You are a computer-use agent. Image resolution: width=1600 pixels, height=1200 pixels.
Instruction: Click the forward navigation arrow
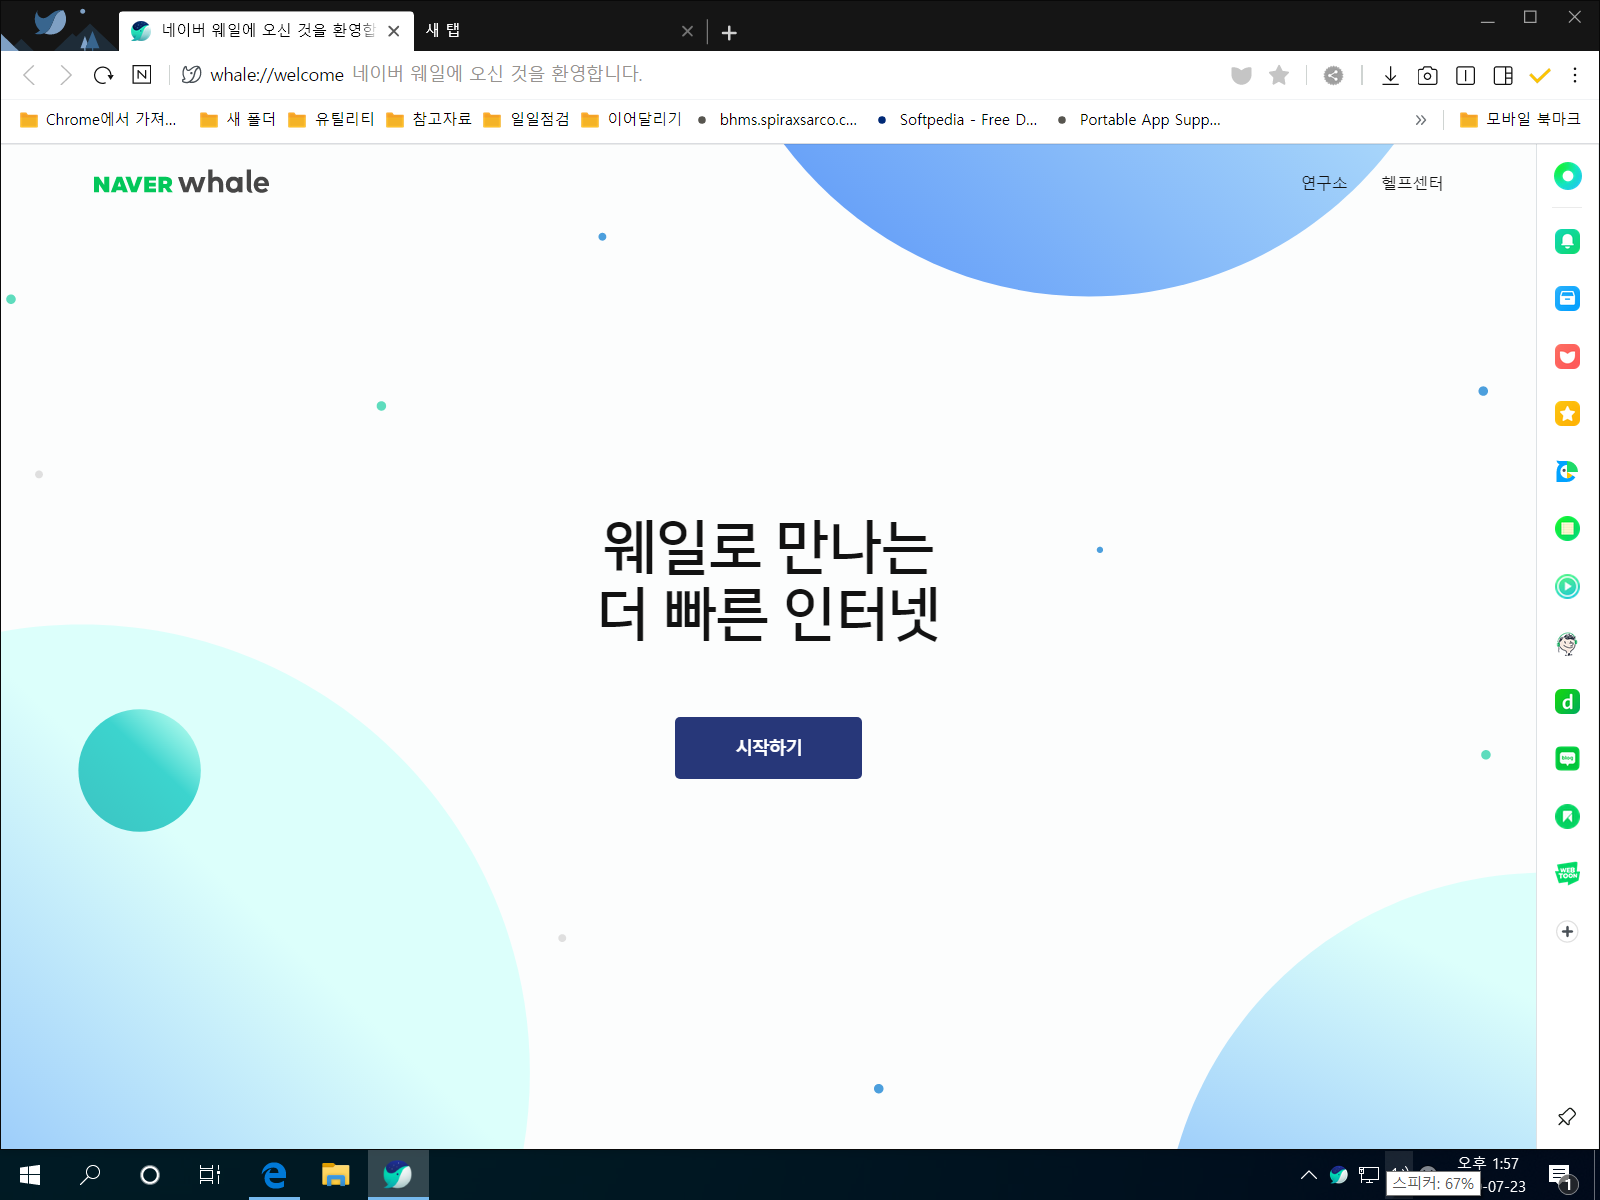pyautogui.click(x=66, y=75)
